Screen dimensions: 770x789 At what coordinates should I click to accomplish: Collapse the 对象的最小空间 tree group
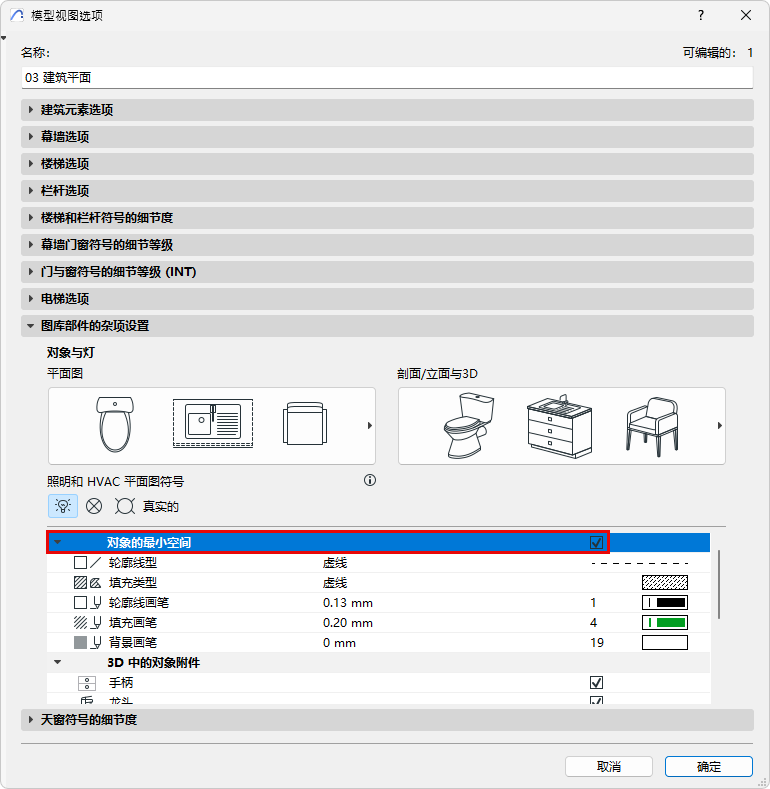coord(58,542)
